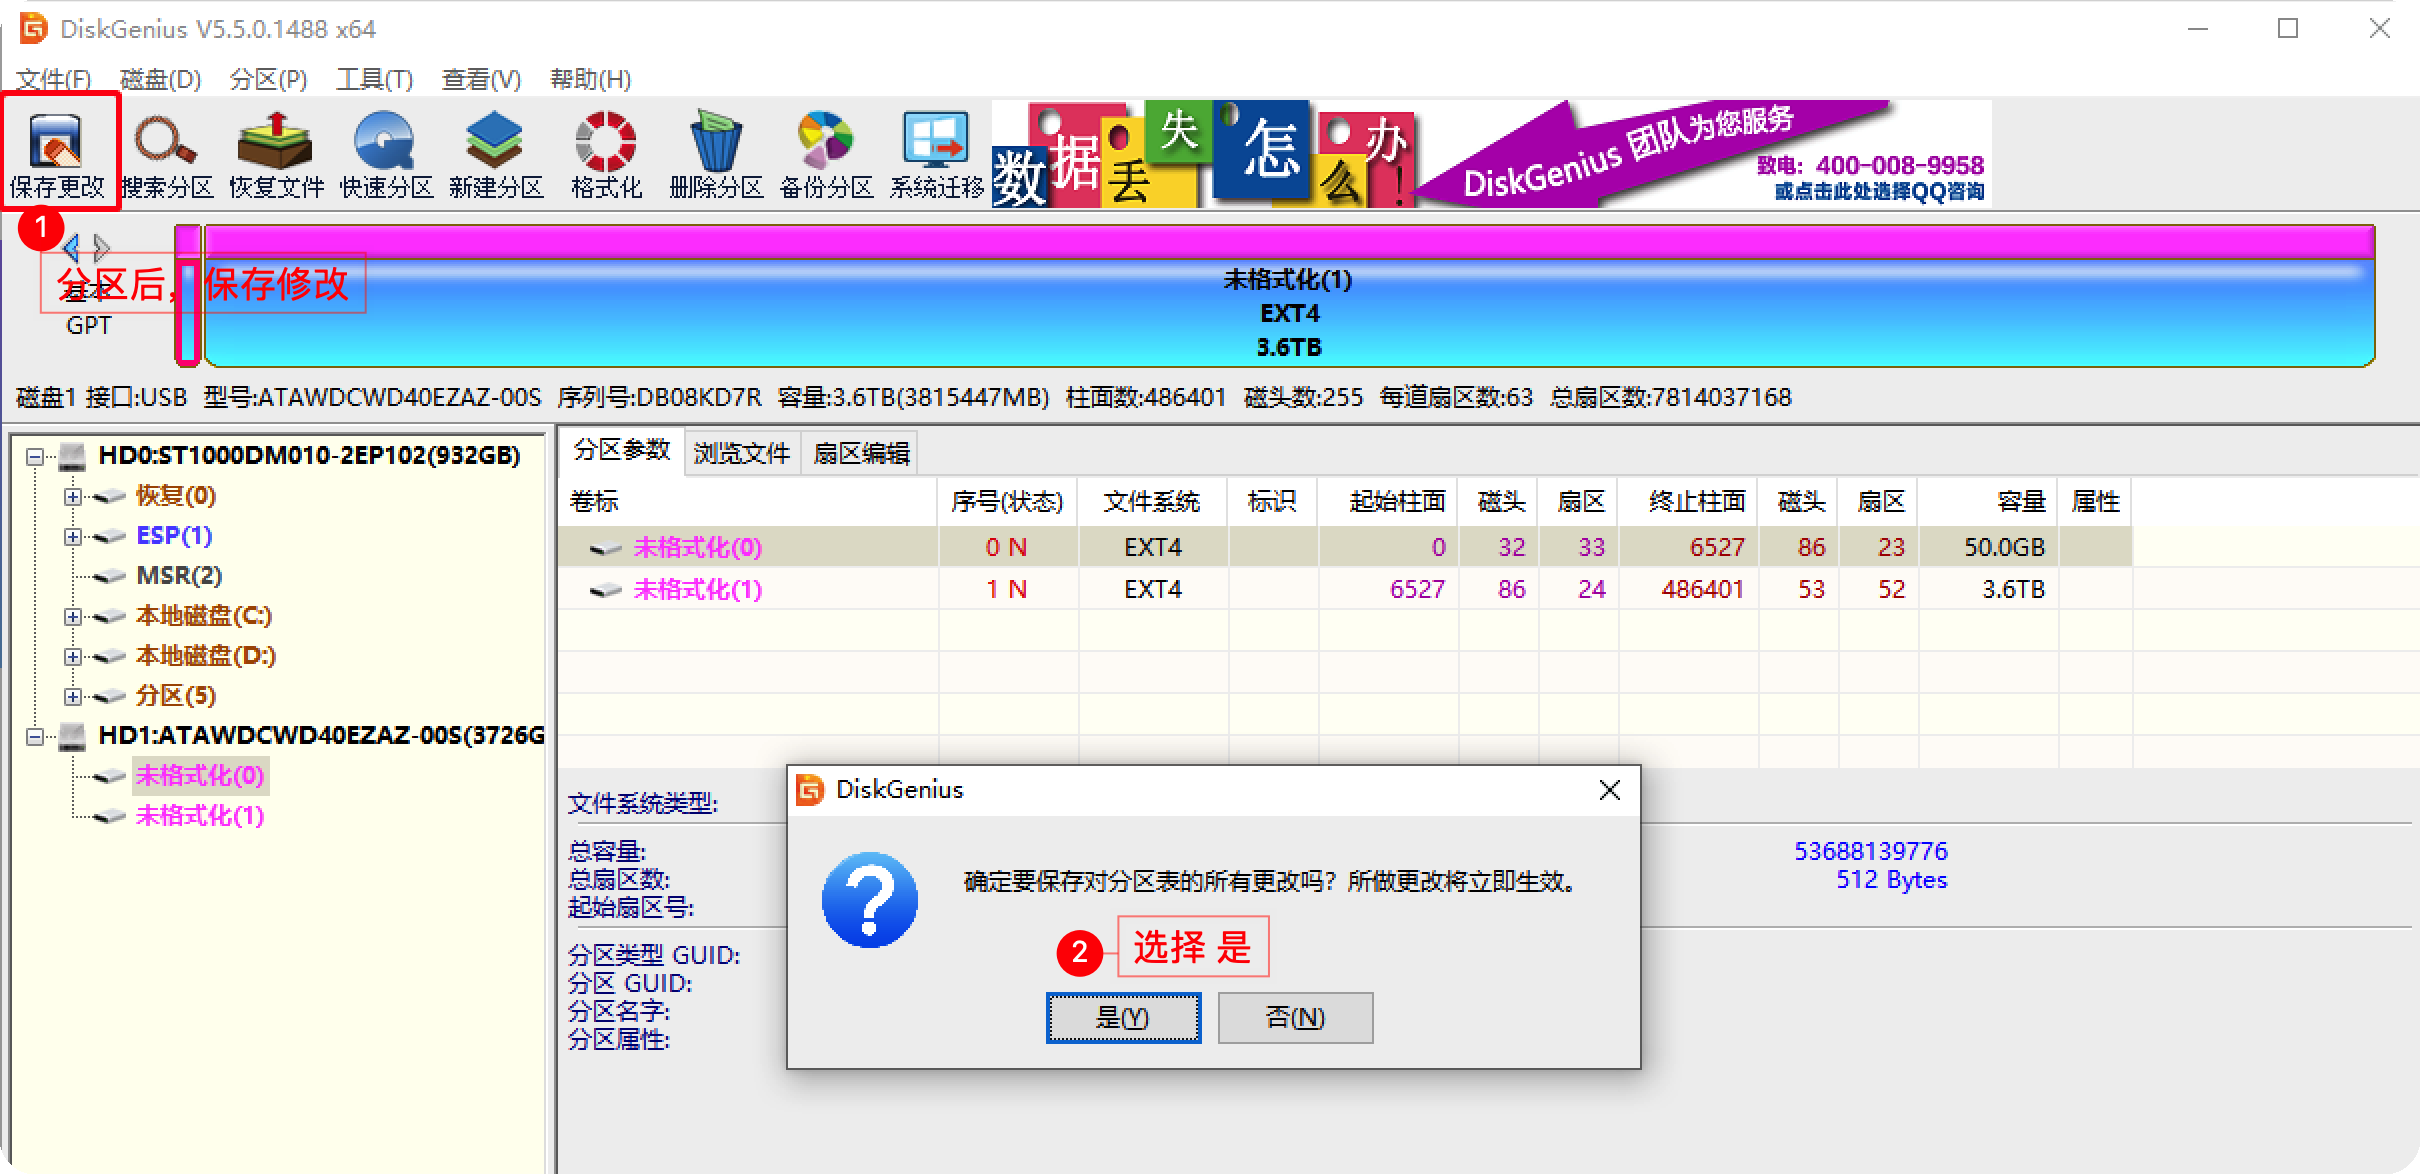Collapse the HD1:ATAWDCWD40EZAZ disk node
The height and width of the screenshot is (1174, 2420).
pyautogui.click(x=35, y=737)
